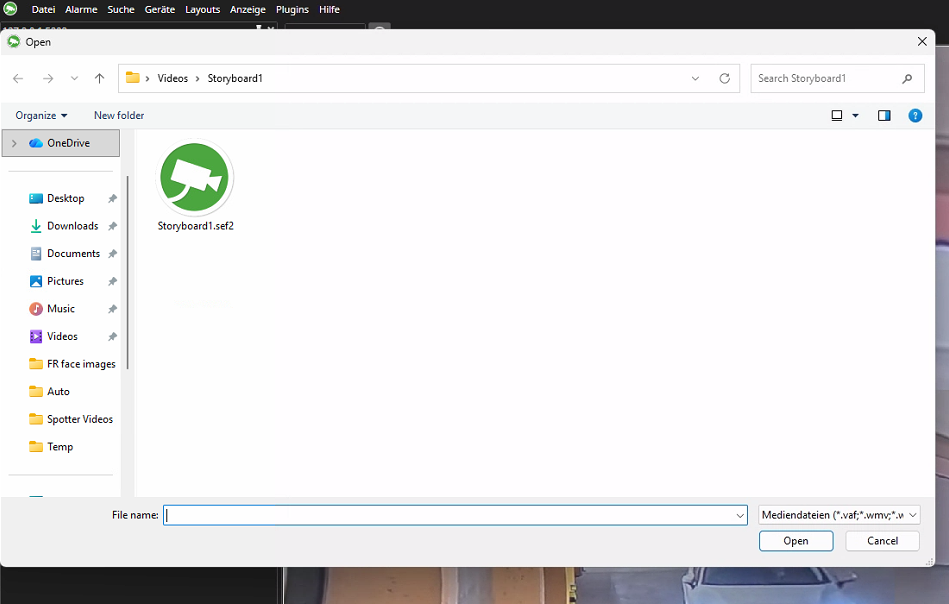Screen dimensions: 949x604
Task: Open the Anzeige menu
Action: tap(248, 10)
